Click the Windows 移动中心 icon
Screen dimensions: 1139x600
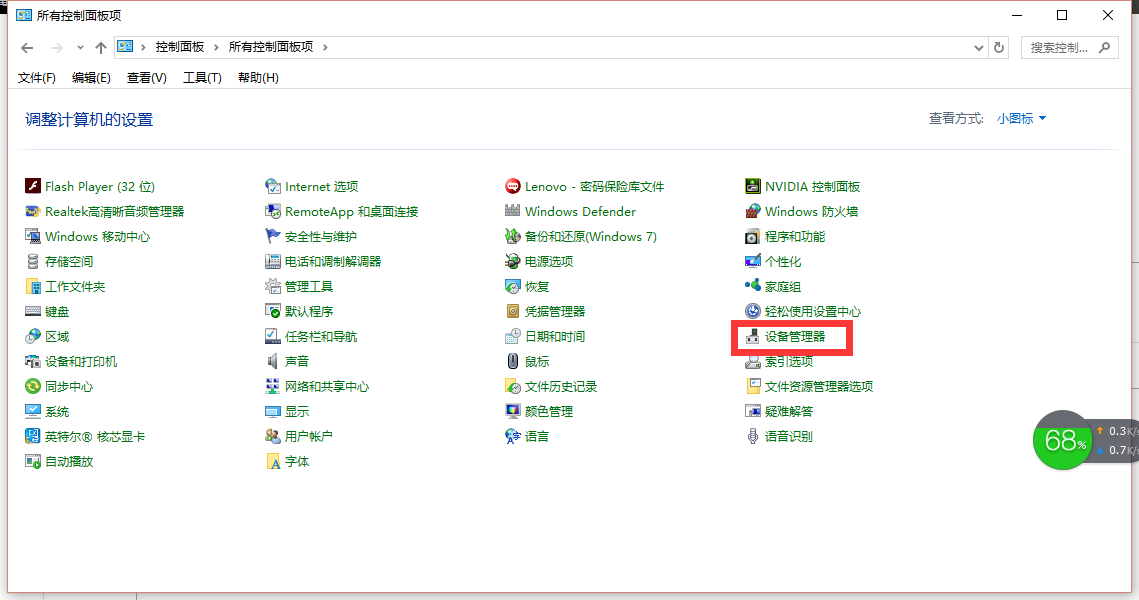(x=33, y=236)
